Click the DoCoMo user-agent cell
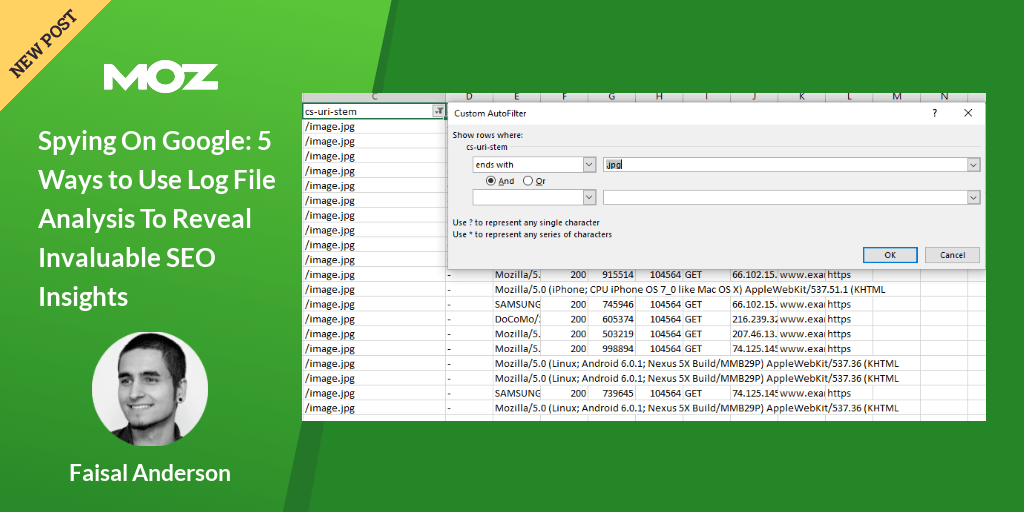 pyautogui.click(x=517, y=319)
